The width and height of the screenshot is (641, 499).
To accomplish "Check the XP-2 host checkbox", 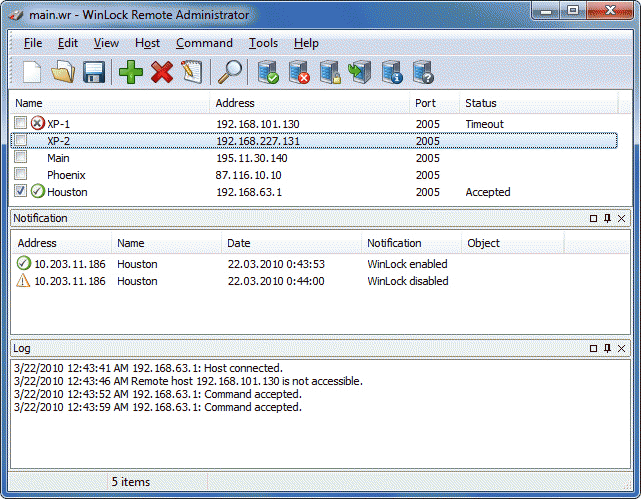I will click(20, 140).
